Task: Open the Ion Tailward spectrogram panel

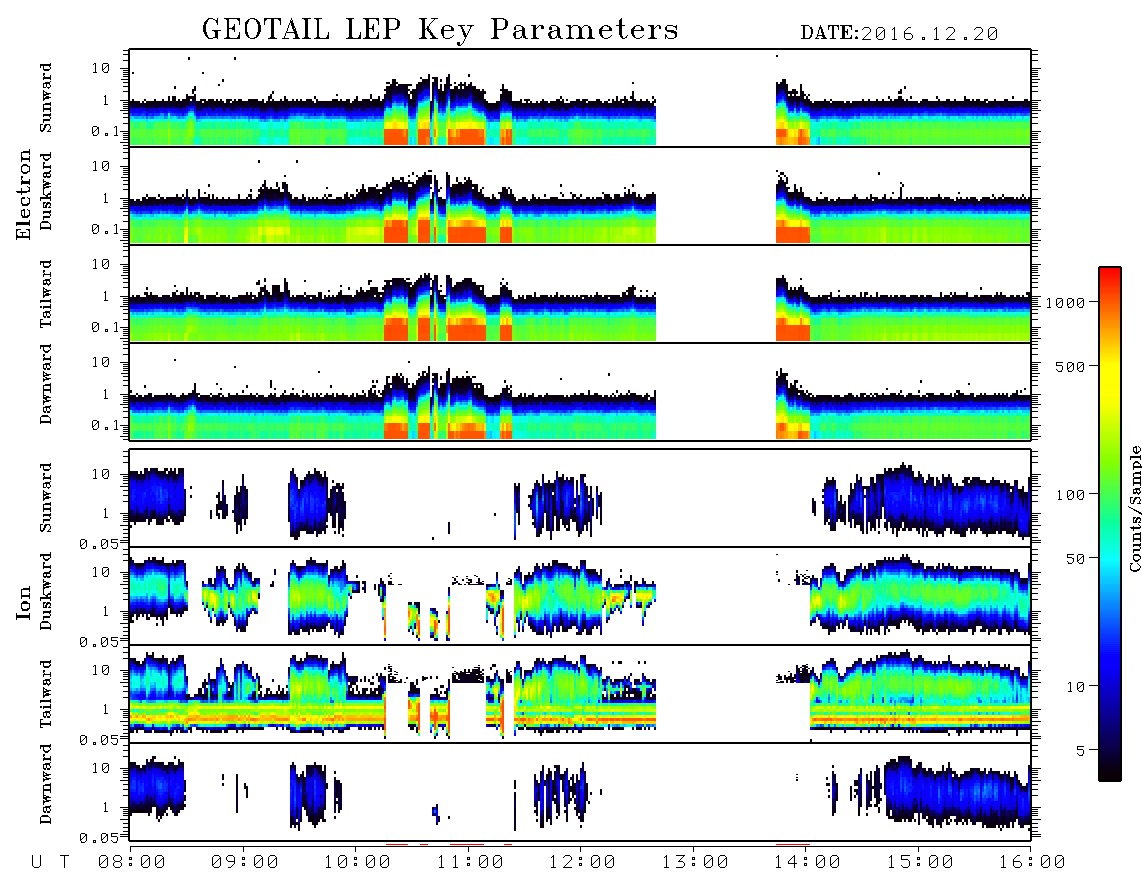Action: pyautogui.click(x=580, y=694)
